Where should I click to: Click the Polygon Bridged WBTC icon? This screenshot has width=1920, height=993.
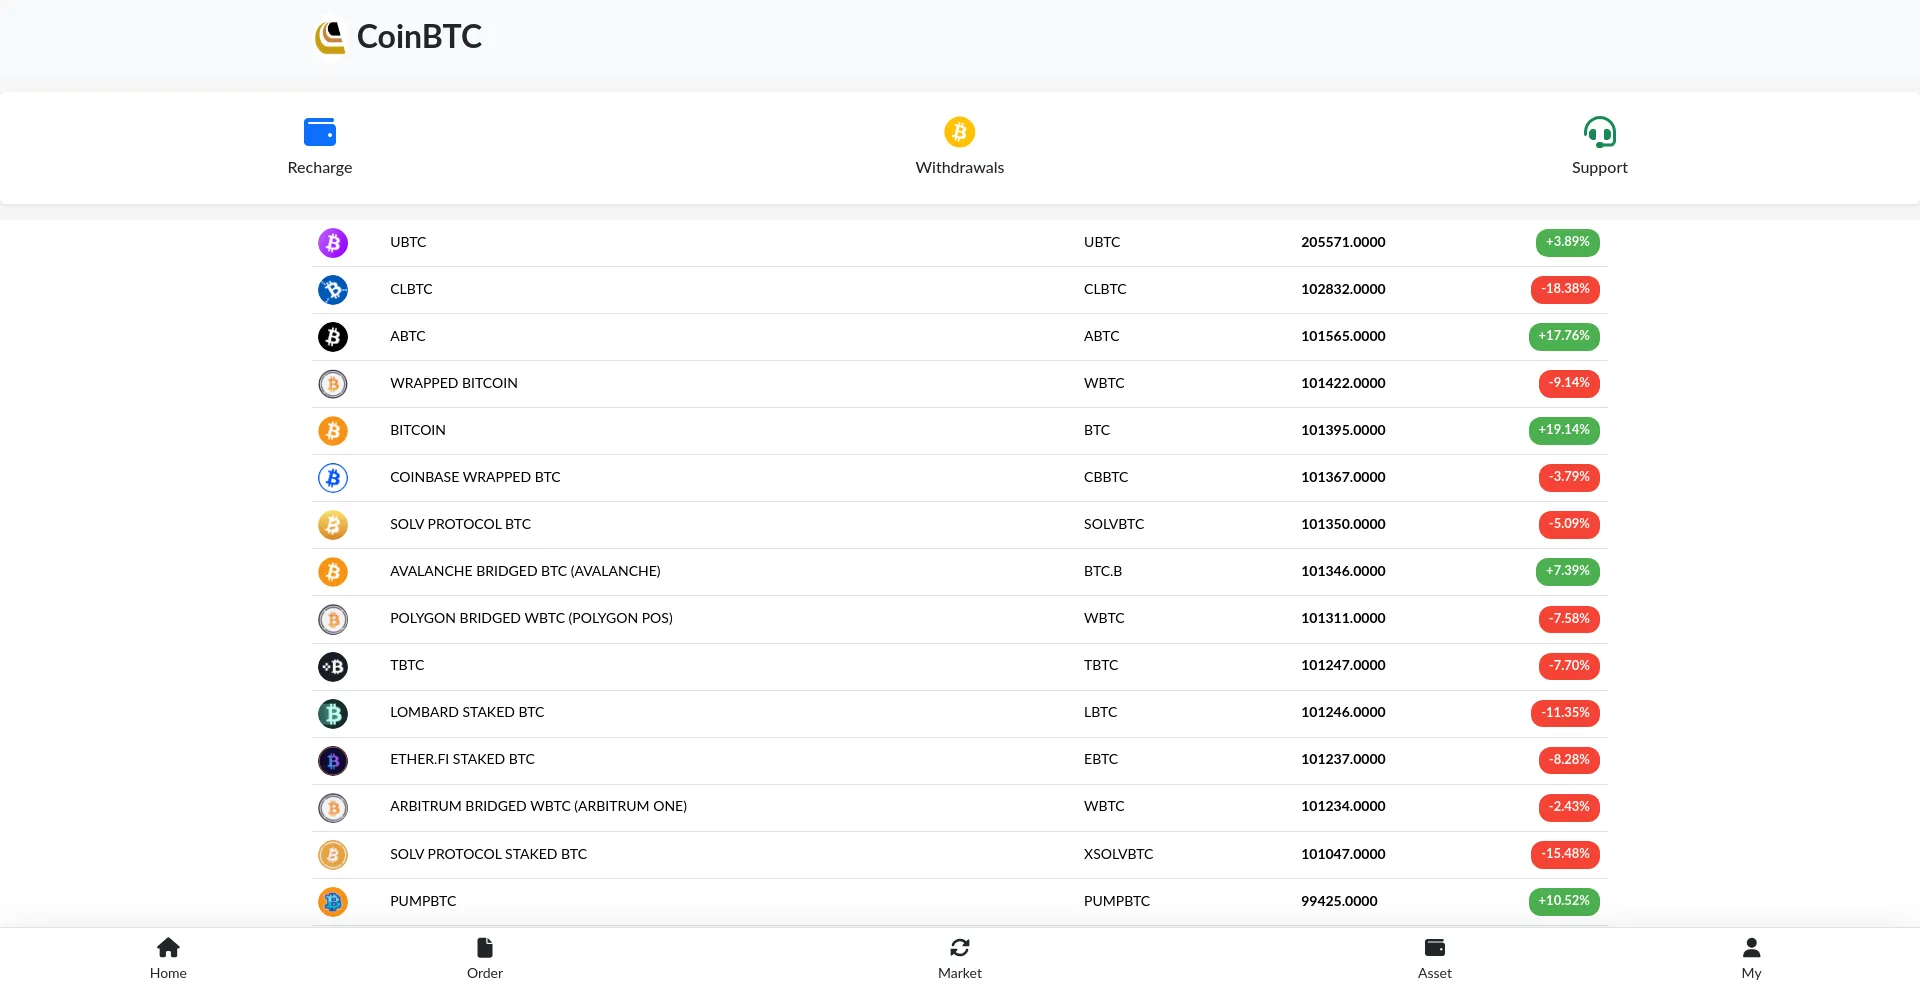click(x=333, y=620)
